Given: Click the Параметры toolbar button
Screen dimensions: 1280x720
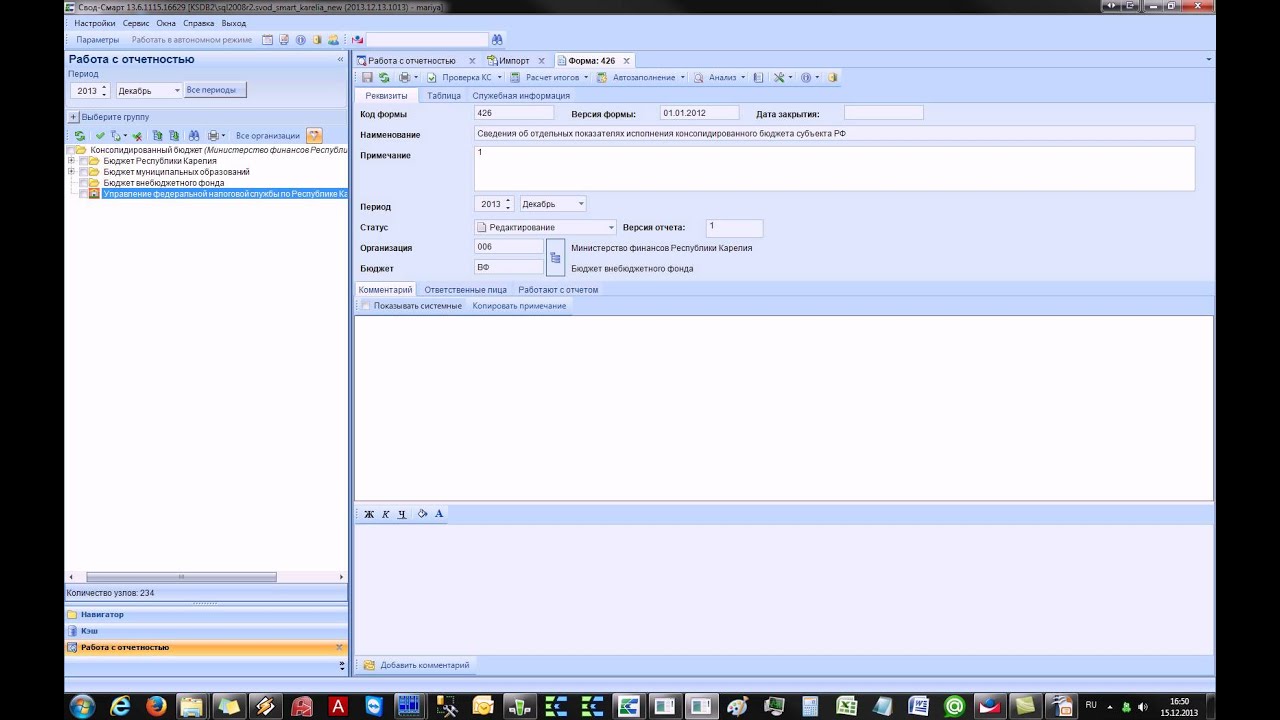Looking at the screenshot, I should point(97,40).
